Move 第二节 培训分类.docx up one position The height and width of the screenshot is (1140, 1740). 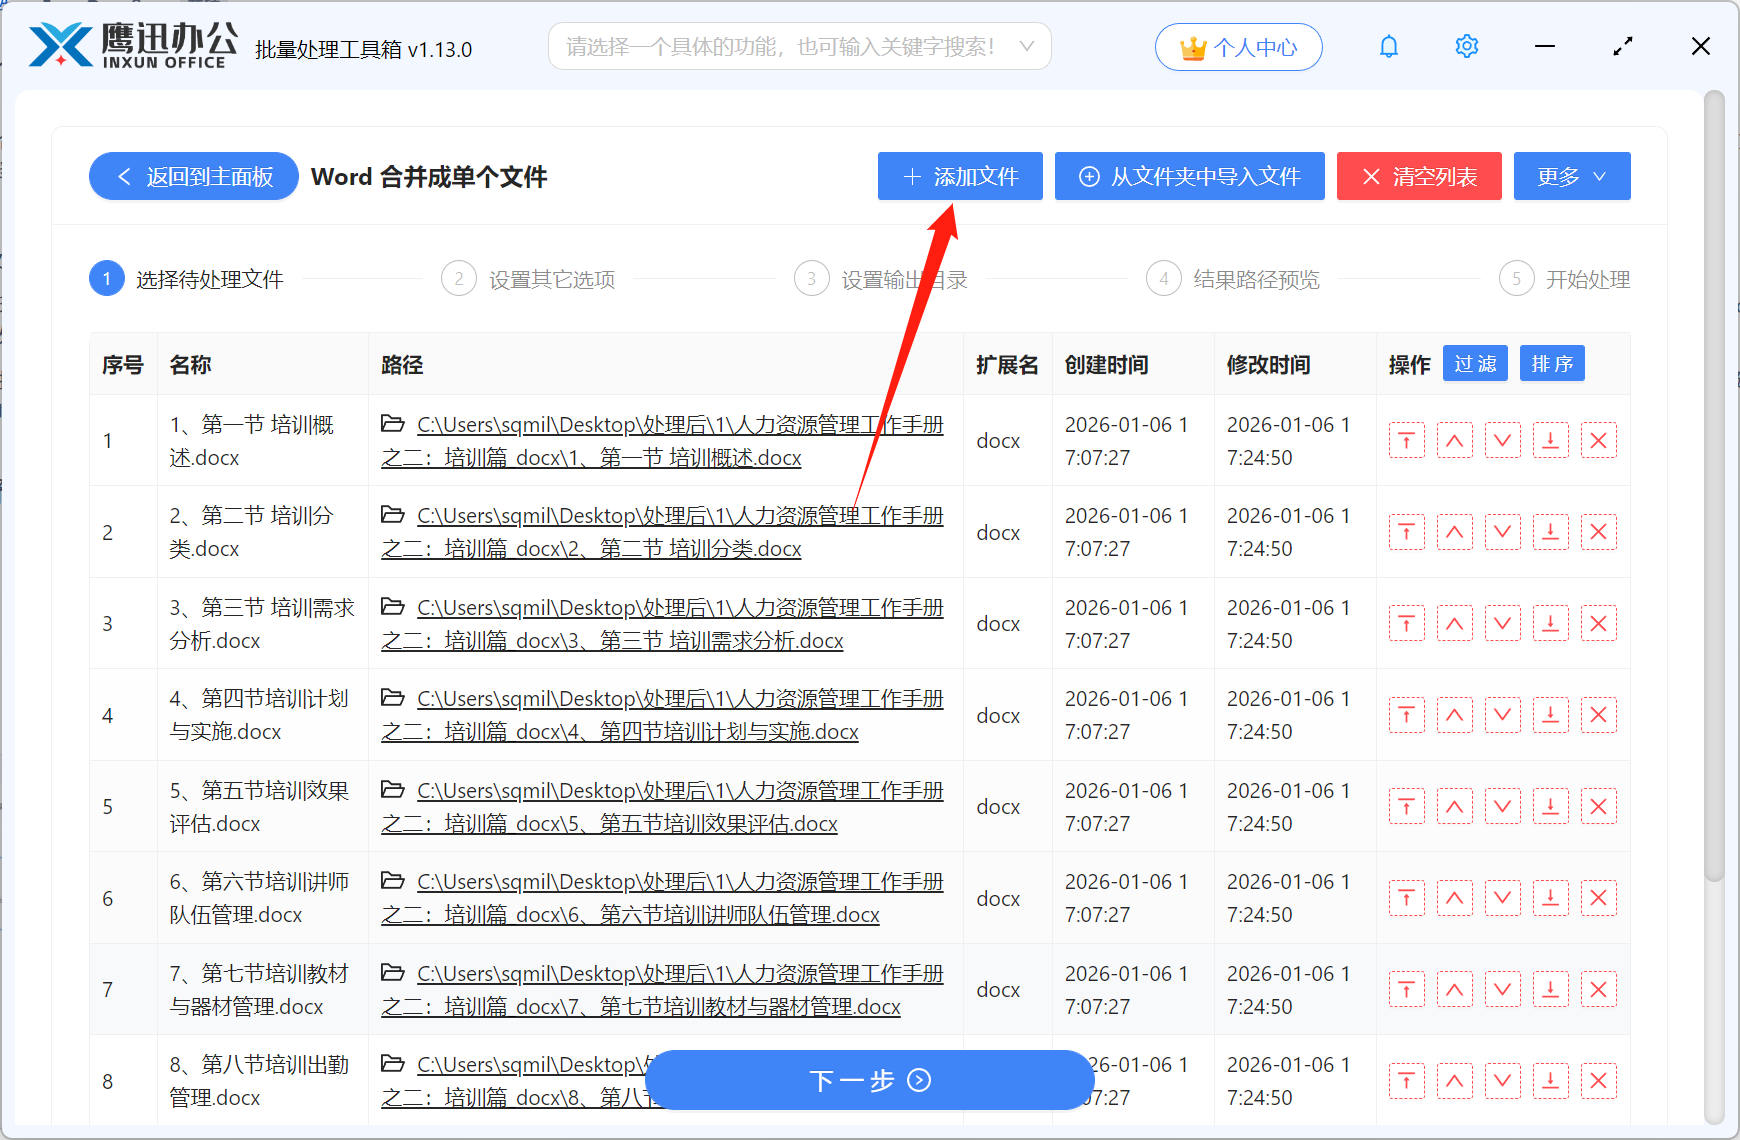1455,531
